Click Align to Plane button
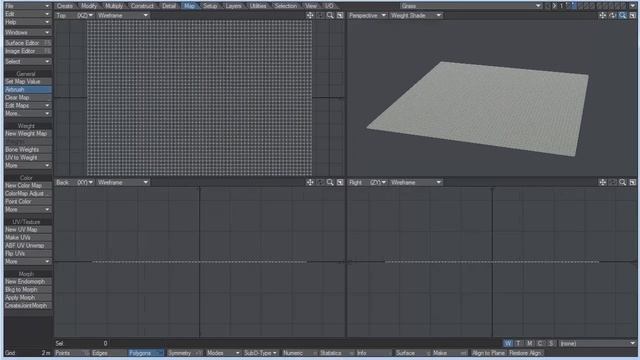Screen dimensions: 640x360 tap(488, 353)
